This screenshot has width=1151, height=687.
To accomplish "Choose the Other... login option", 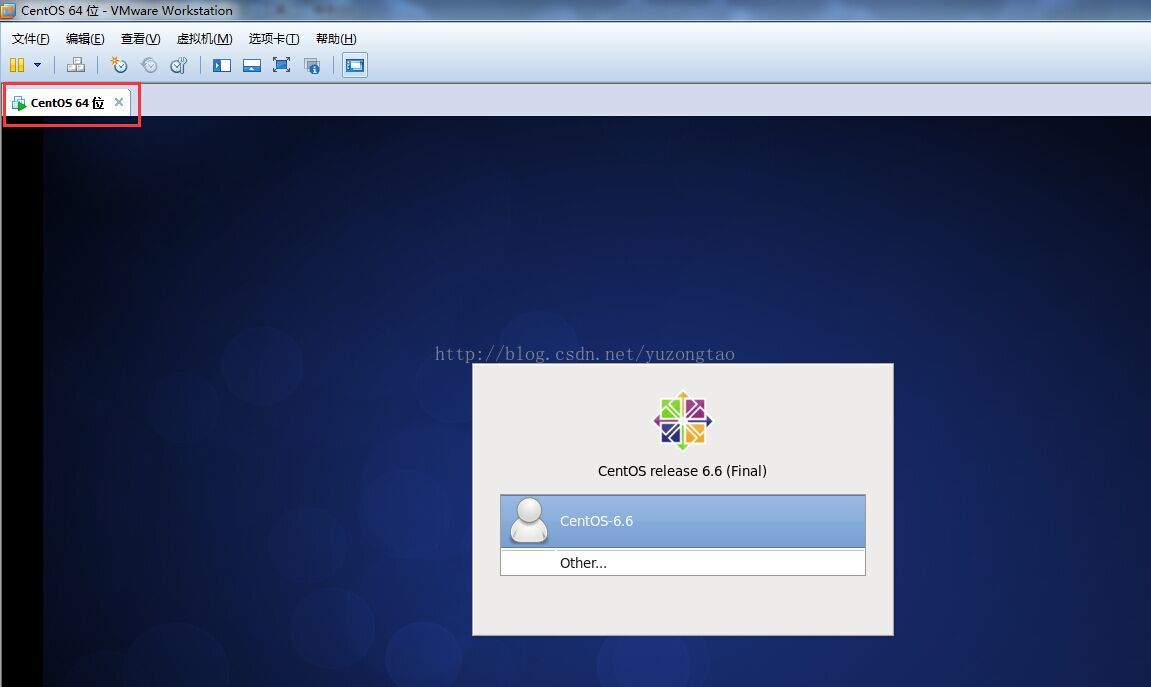I will (683, 563).
